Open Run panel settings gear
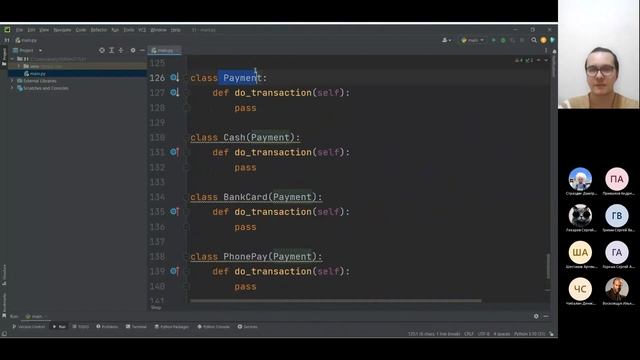This screenshot has height=360, width=640. (536, 316)
